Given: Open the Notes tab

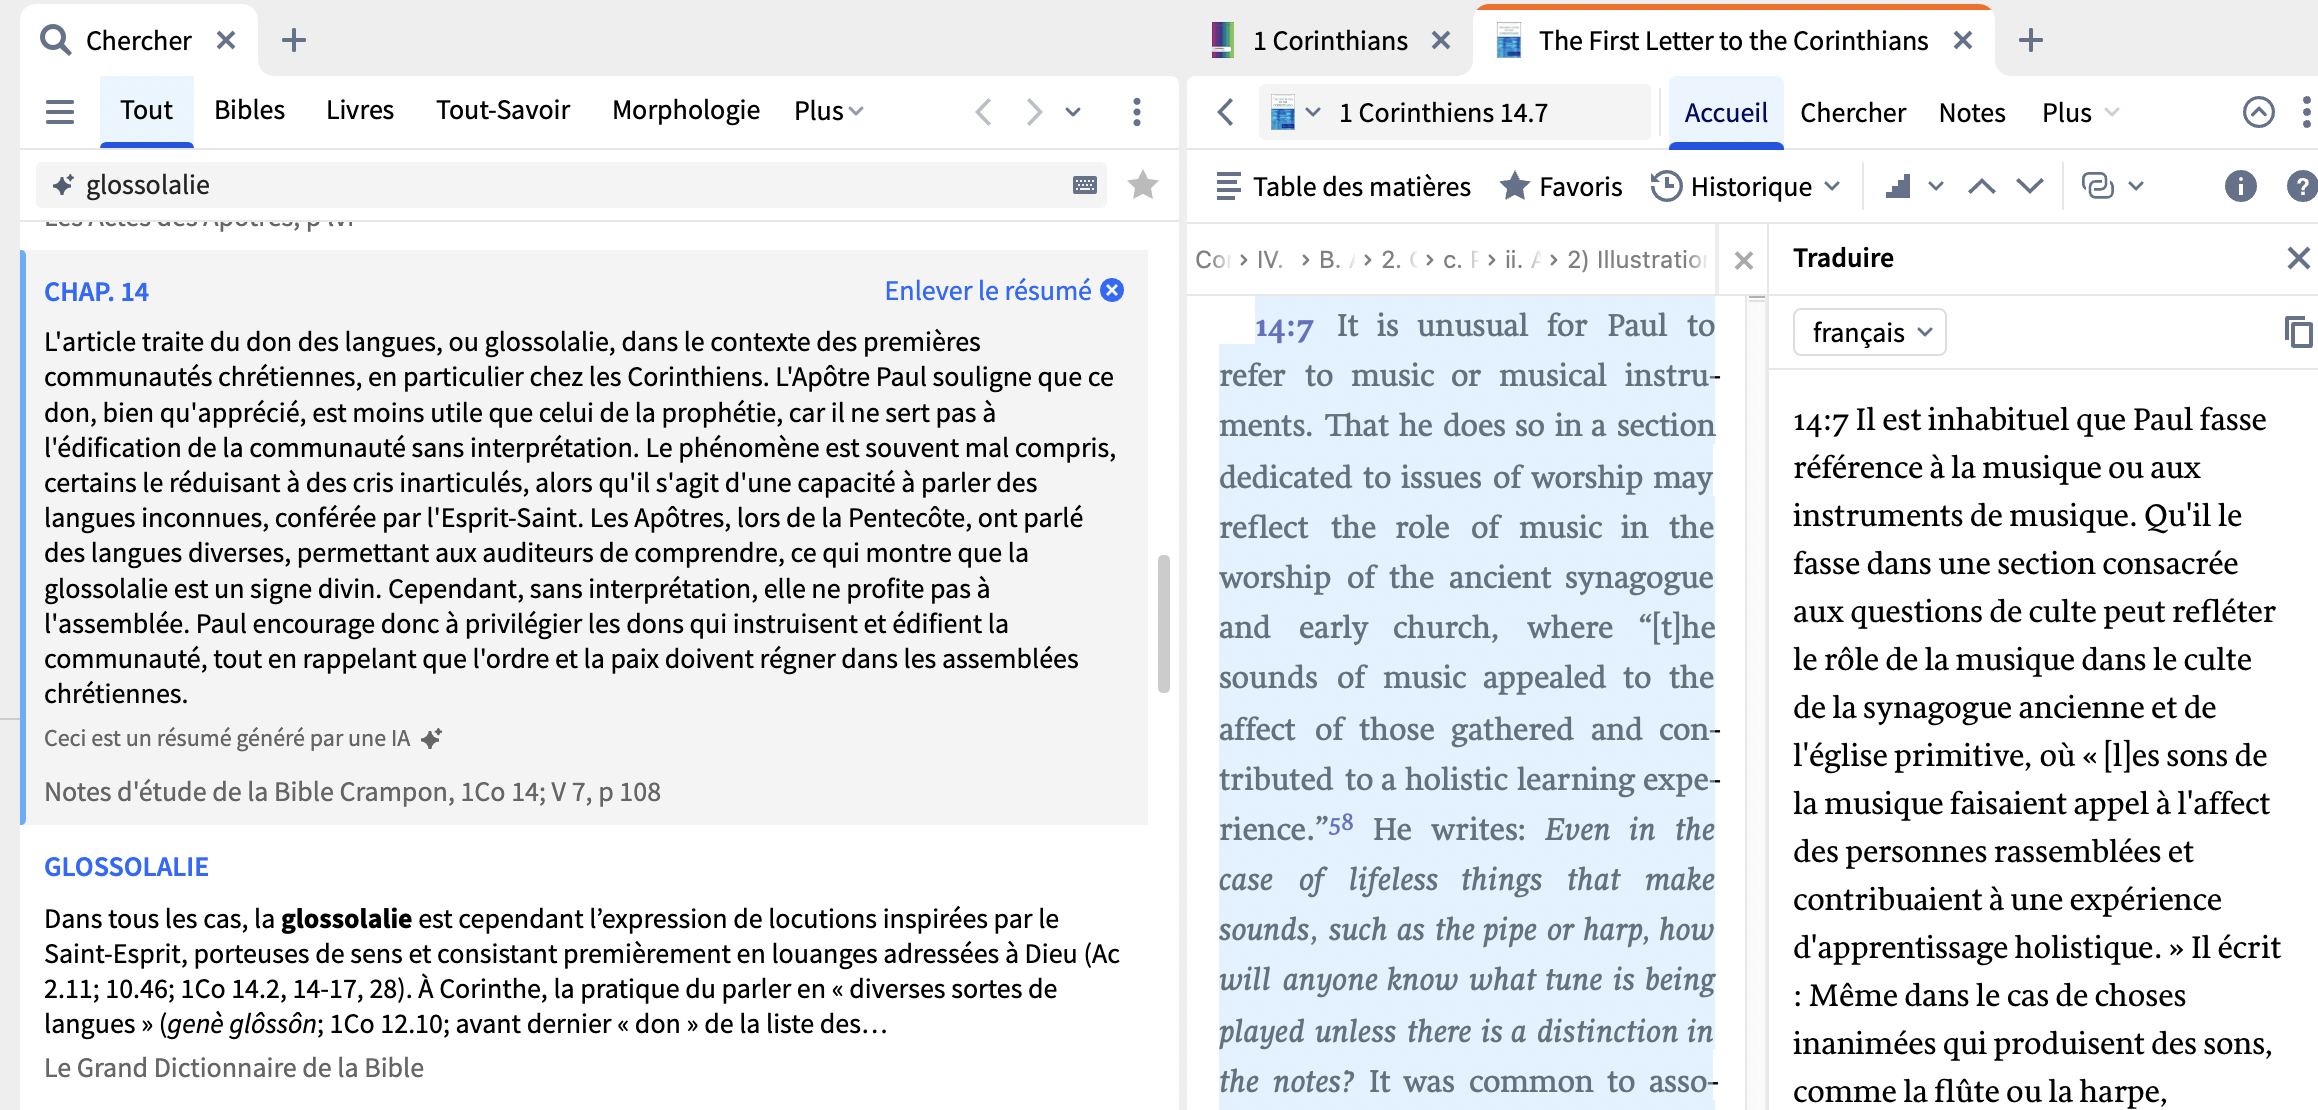Looking at the screenshot, I should coord(1972,113).
